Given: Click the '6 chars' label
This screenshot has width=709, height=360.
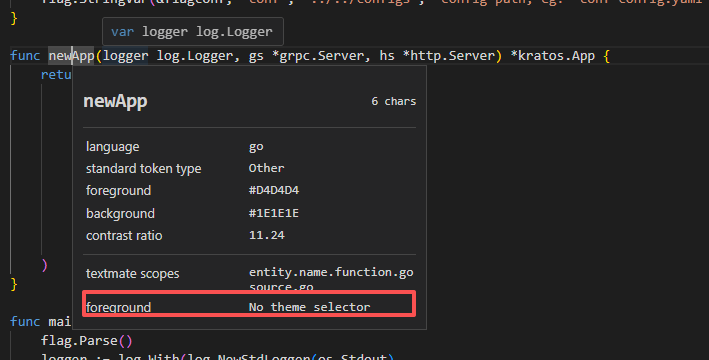Looking at the screenshot, I should pyautogui.click(x=393, y=101).
